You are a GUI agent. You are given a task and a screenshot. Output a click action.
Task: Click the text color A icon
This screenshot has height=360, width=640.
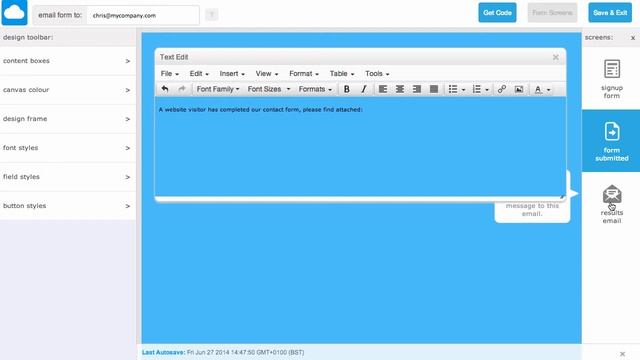[538, 89]
